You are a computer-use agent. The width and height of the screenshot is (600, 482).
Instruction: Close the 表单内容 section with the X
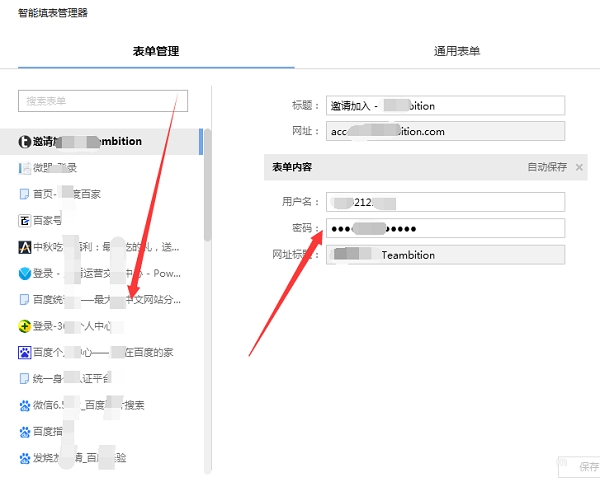click(579, 167)
